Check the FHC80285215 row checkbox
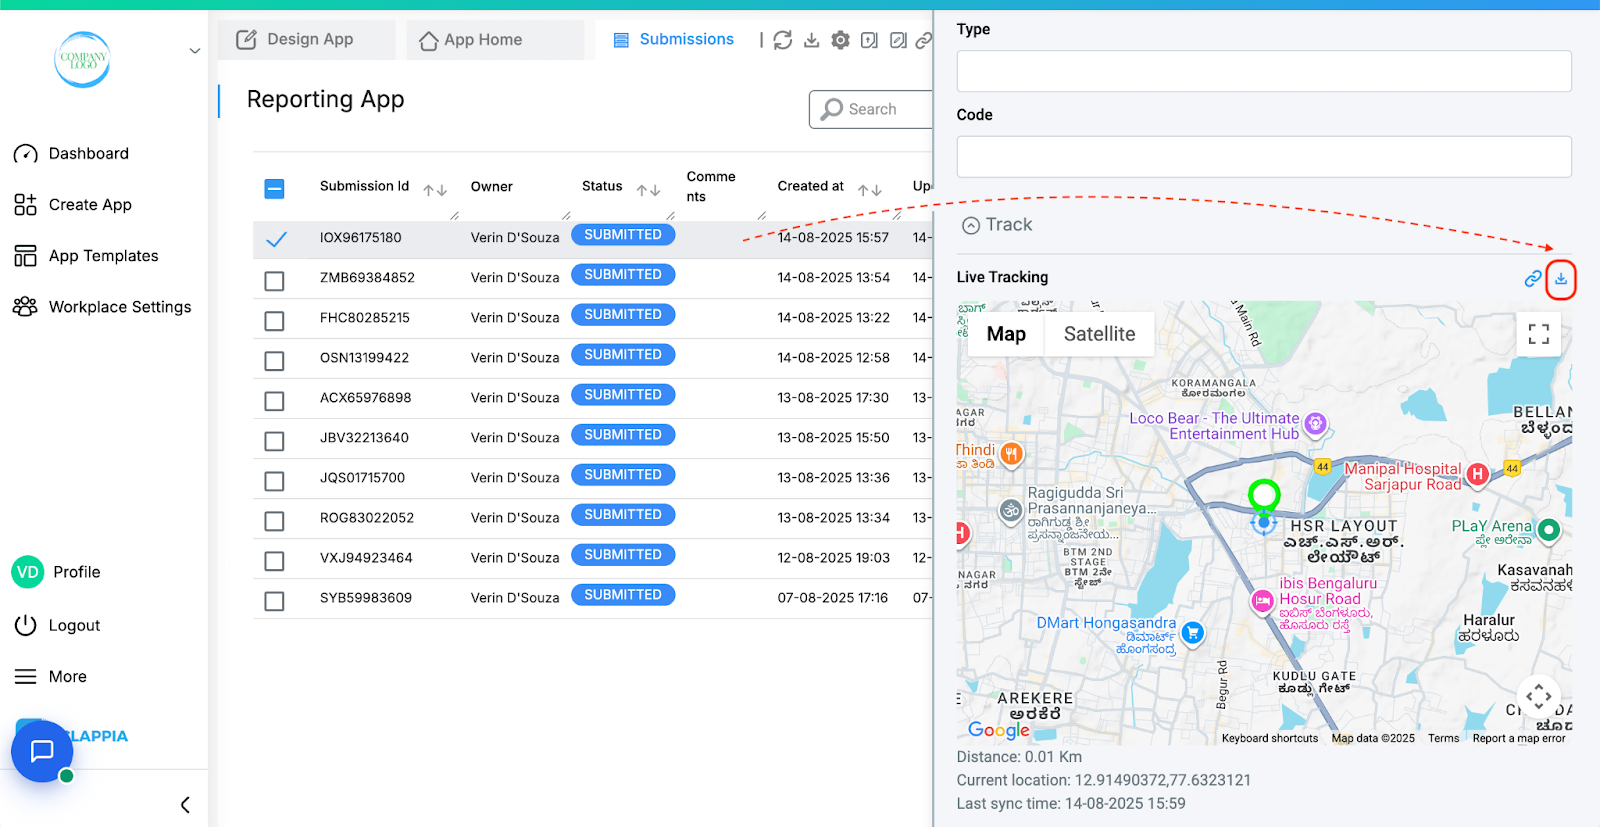The width and height of the screenshot is (1600, 827). [274, 321]
